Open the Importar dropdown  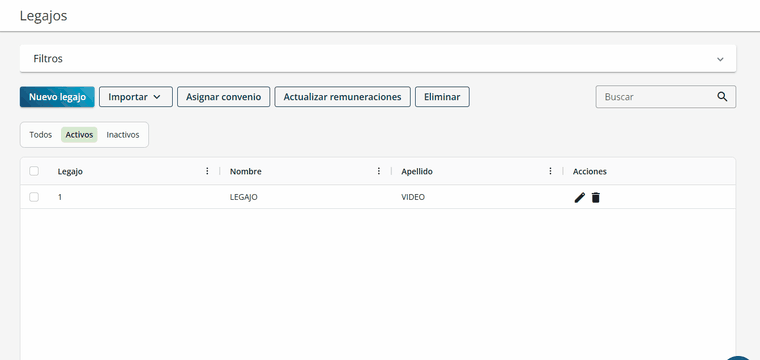pos(136,97)
